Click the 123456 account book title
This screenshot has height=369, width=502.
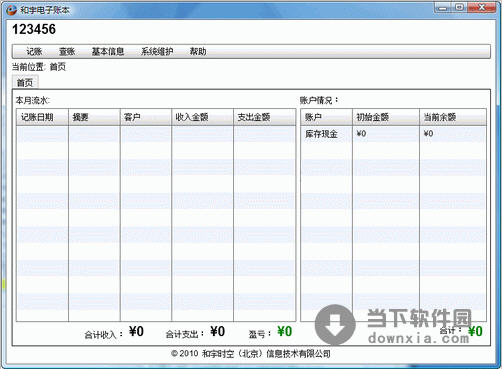[34, 29]
